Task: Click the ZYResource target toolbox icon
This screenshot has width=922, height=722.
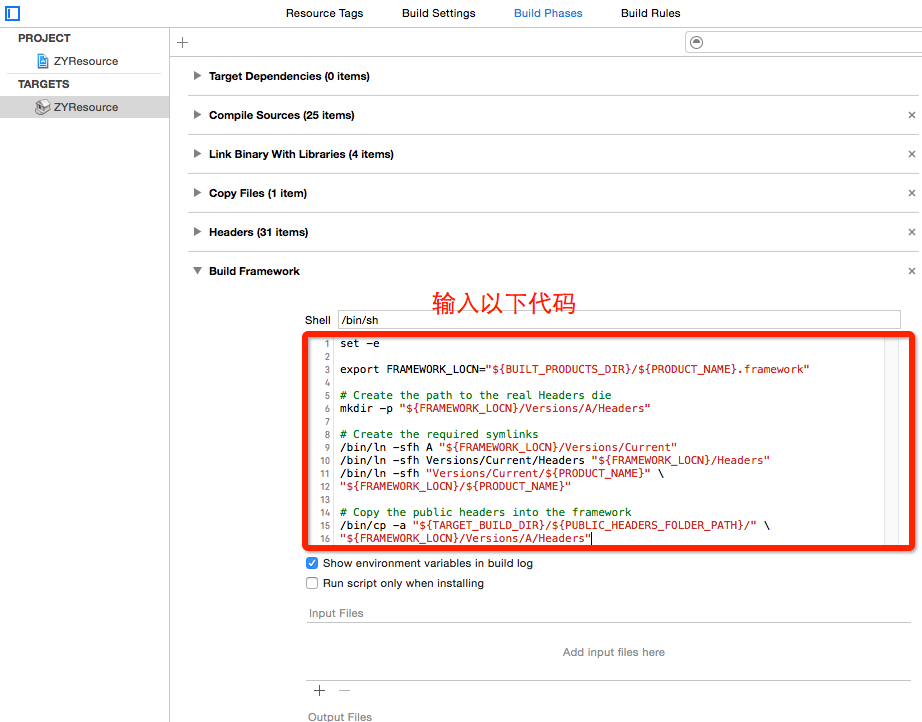Action: (42, 107)
